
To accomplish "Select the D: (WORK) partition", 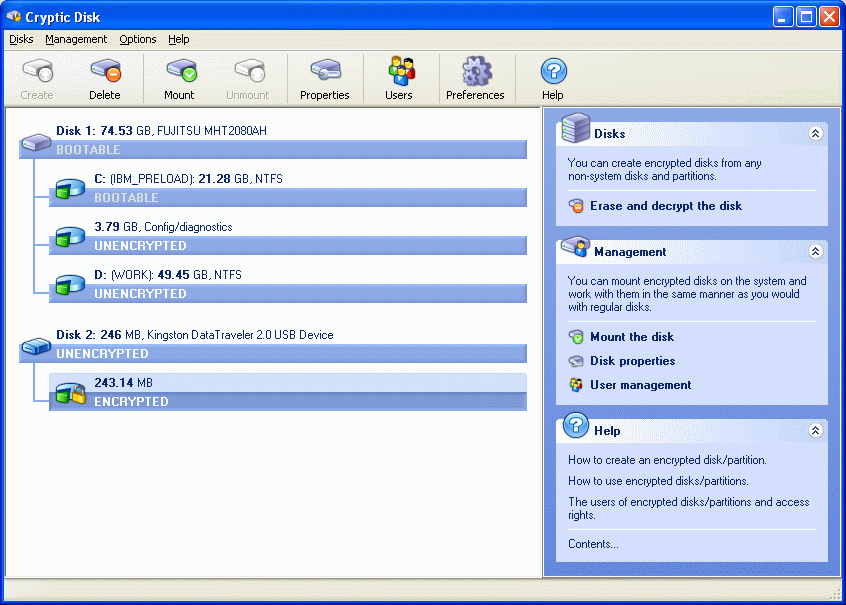I will click(167, 275).
